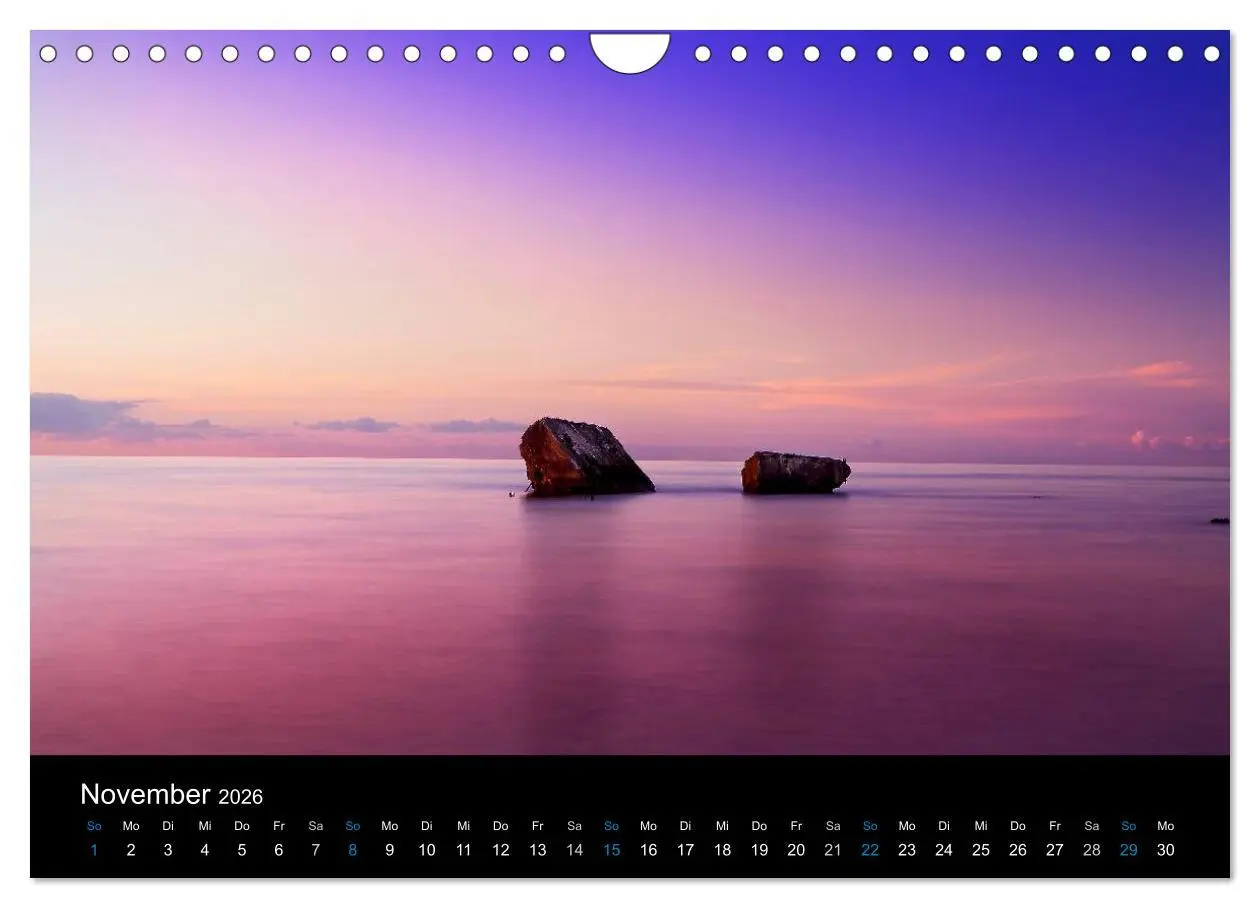Select Sunday date 8
Viewport: 1260px width, 908px height.
point(352,849)
